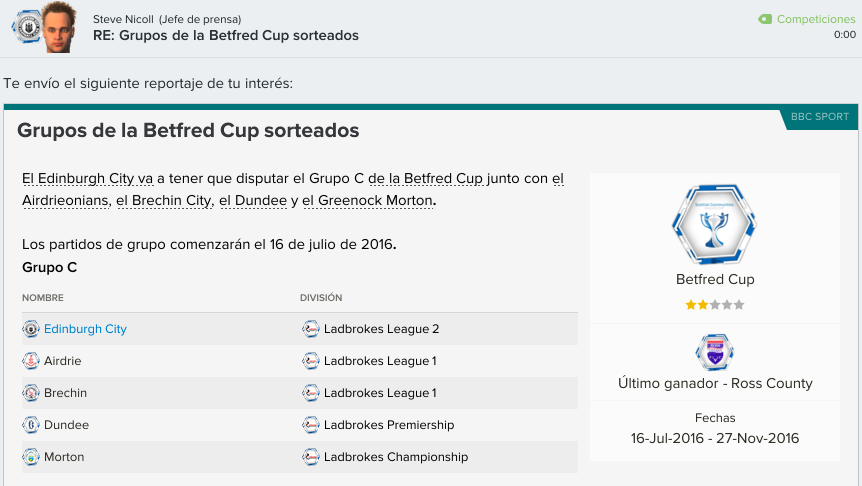Click the Ross County badge icon
862x486 pixels.
714,352
